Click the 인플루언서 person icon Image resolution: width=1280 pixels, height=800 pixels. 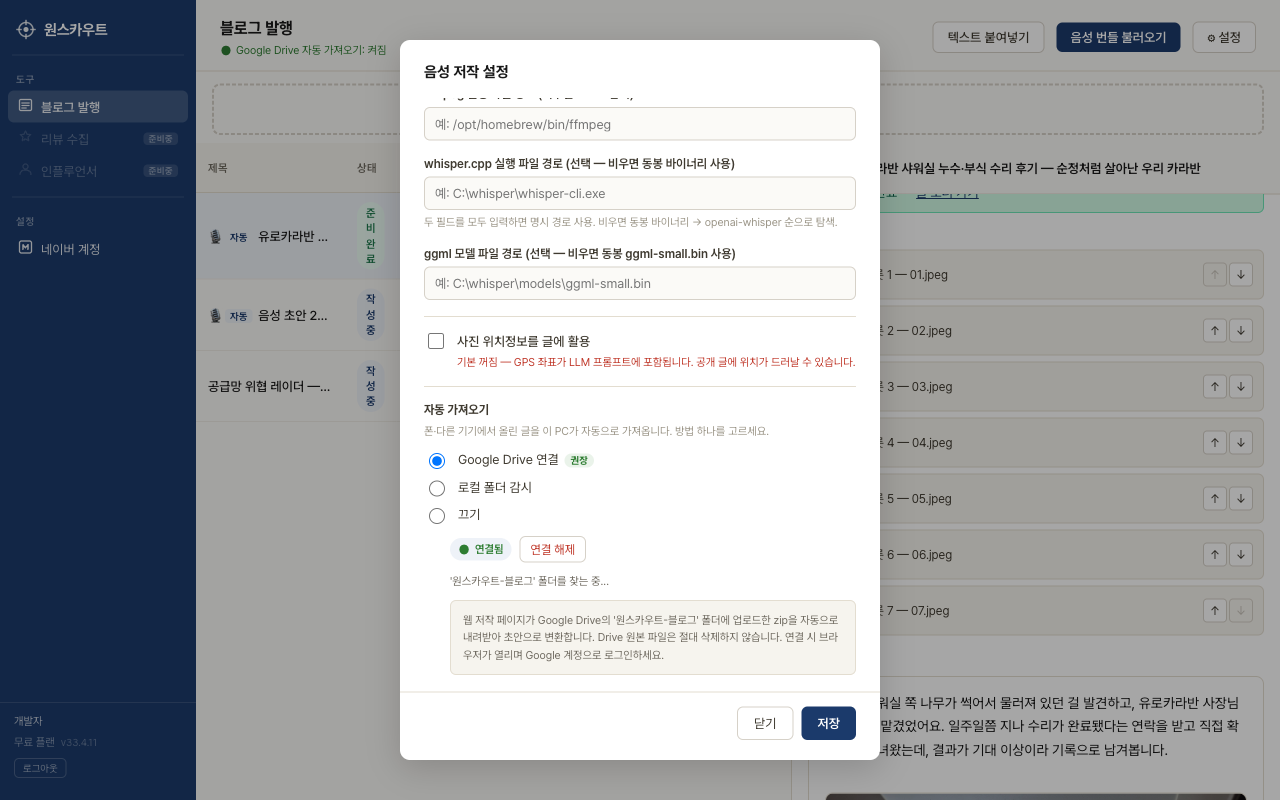pos(26,170)
